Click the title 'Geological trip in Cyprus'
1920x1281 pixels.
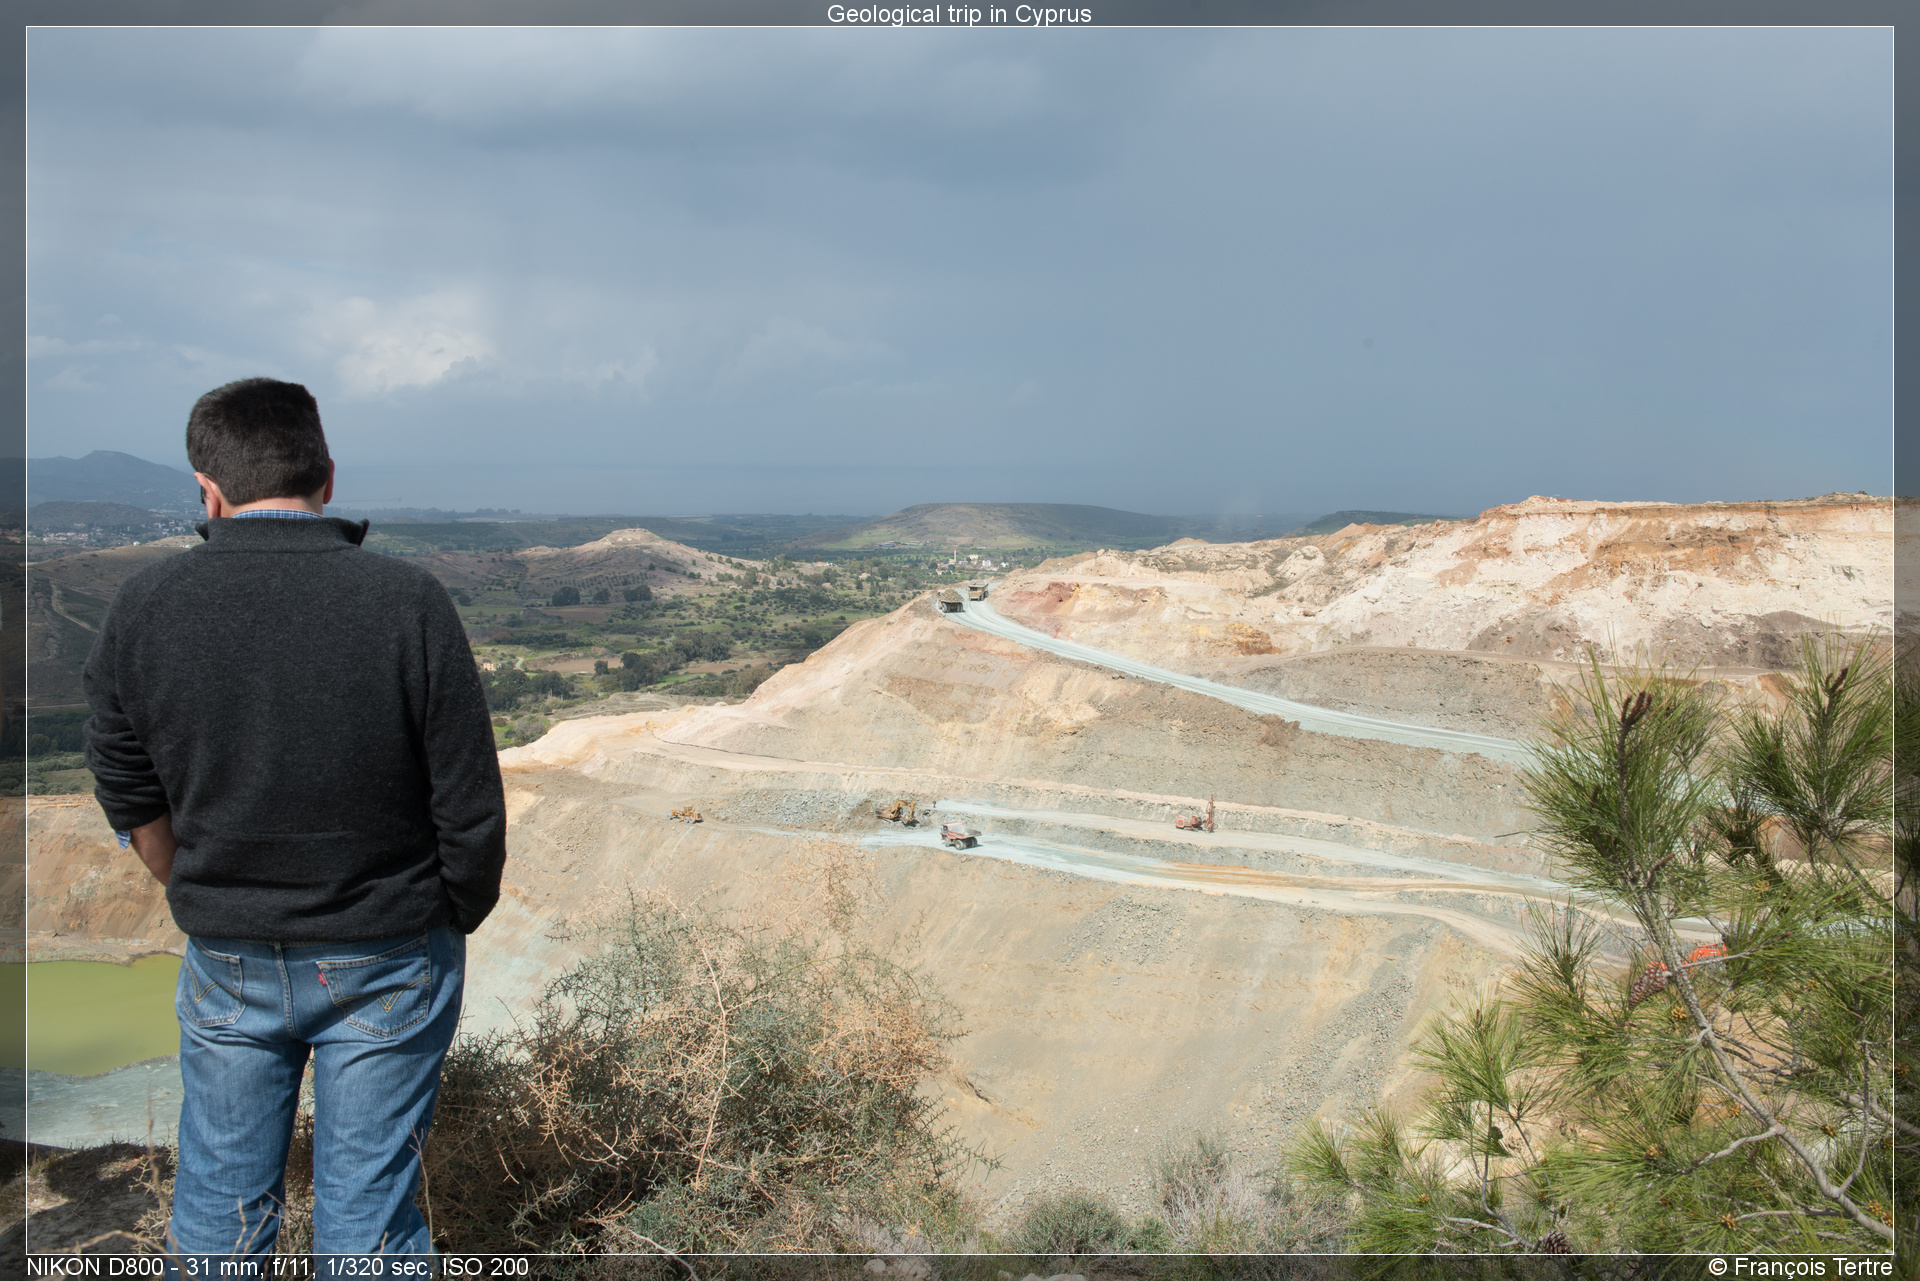point(959,14)
